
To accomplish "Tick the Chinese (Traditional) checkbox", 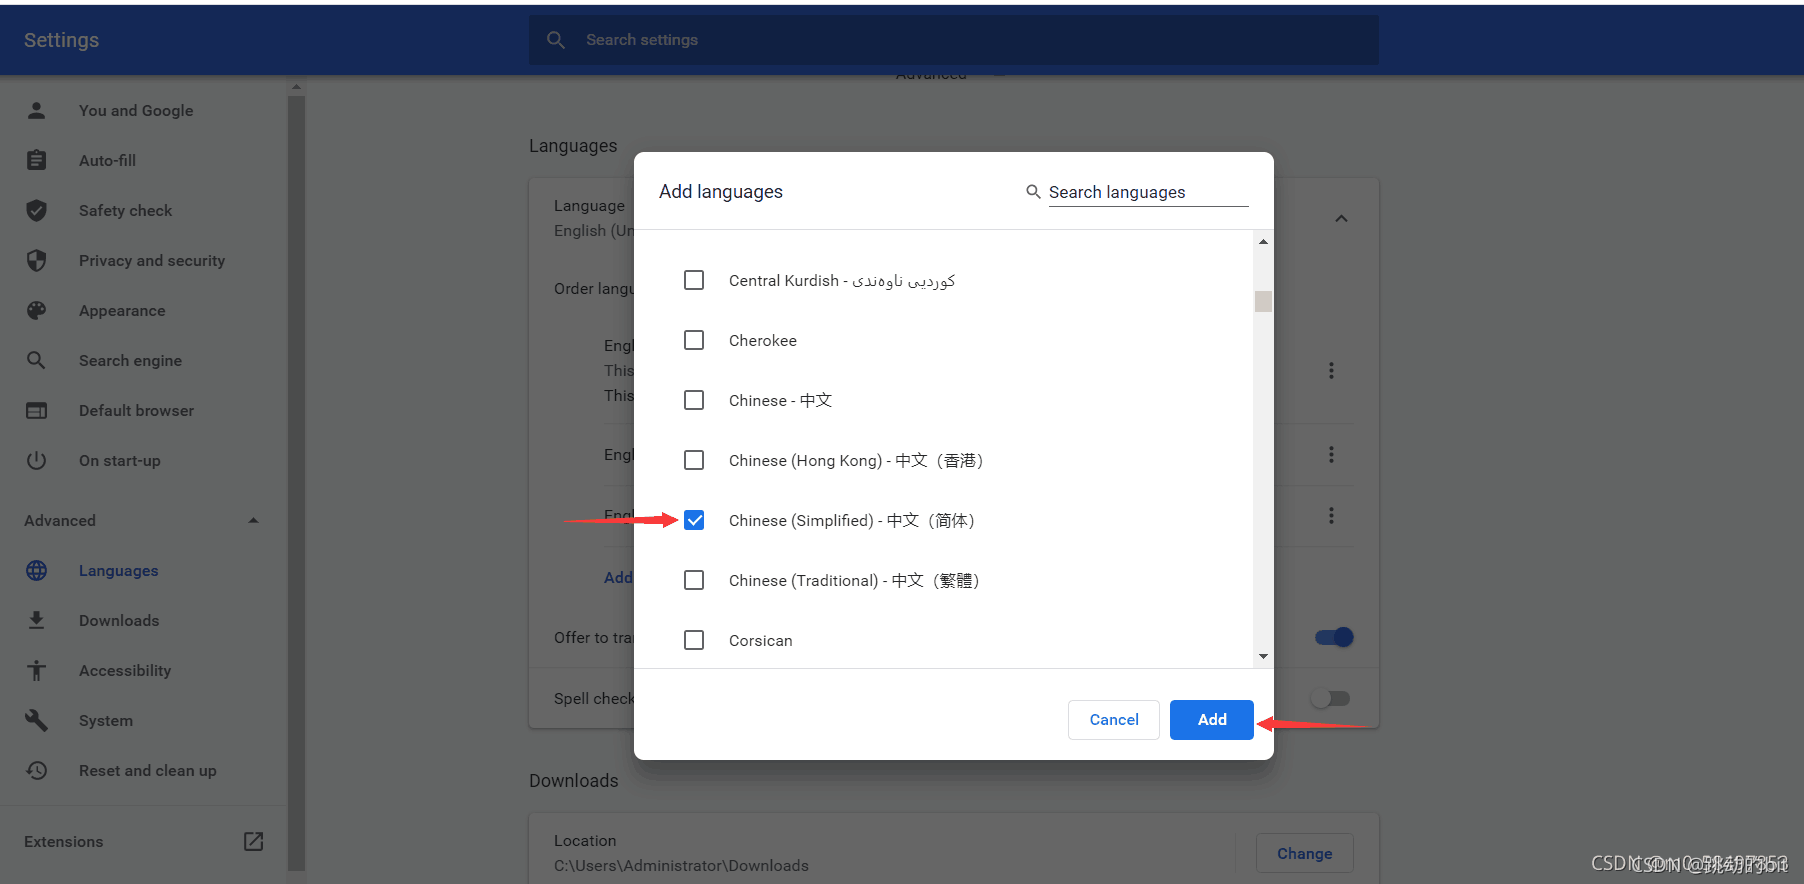I will [x=694, y=581].
